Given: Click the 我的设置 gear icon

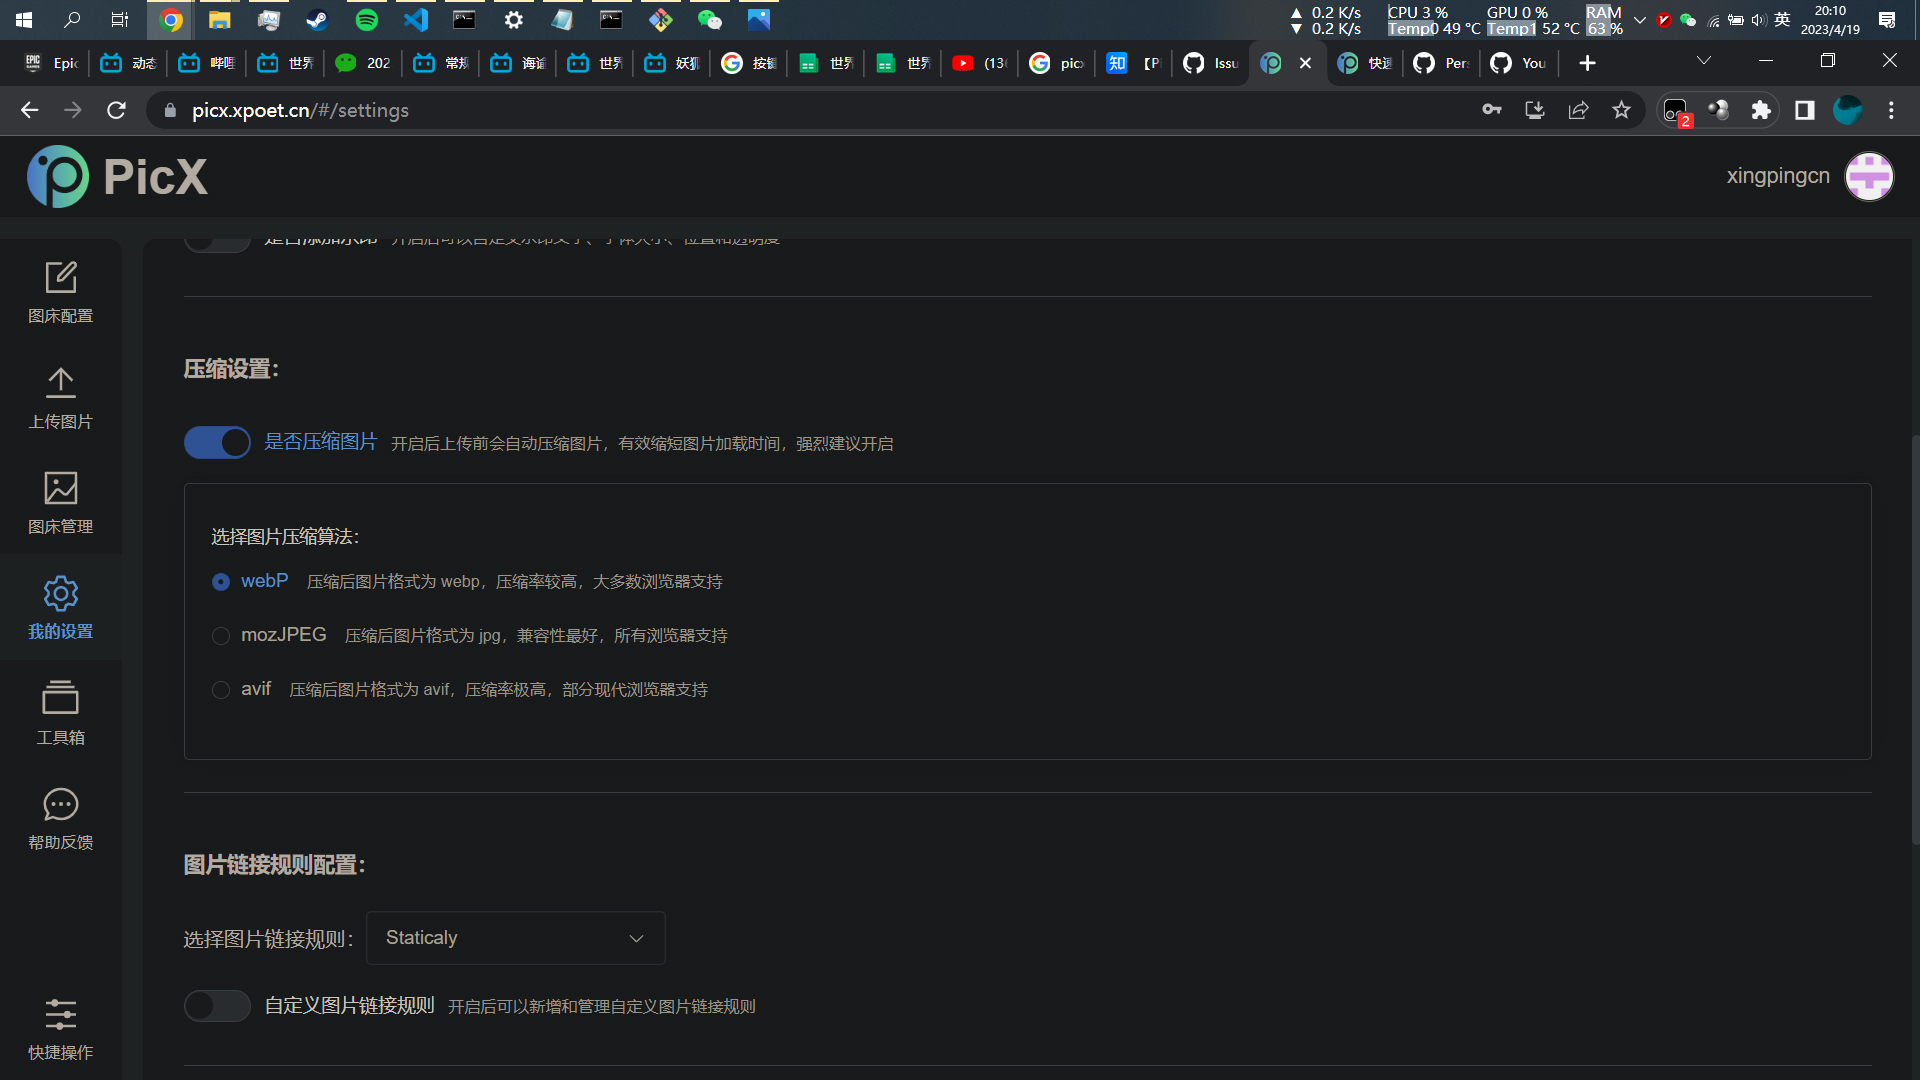Looking at the screenshot, I should [60, 594].
